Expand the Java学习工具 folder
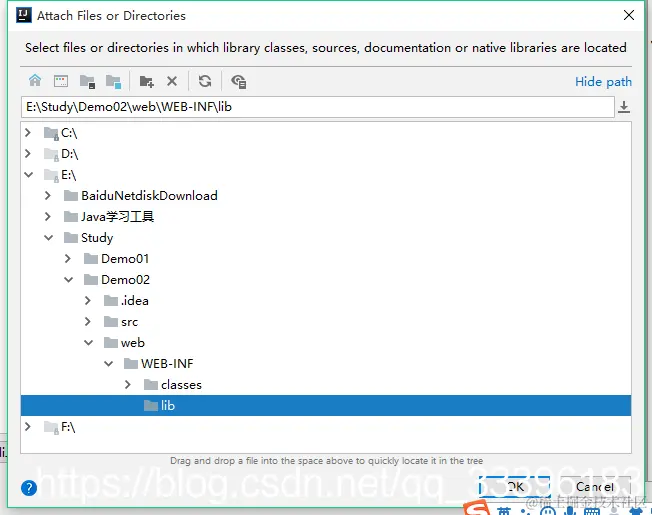This screenshot has width=652, height=515. [x=48, y=216]
